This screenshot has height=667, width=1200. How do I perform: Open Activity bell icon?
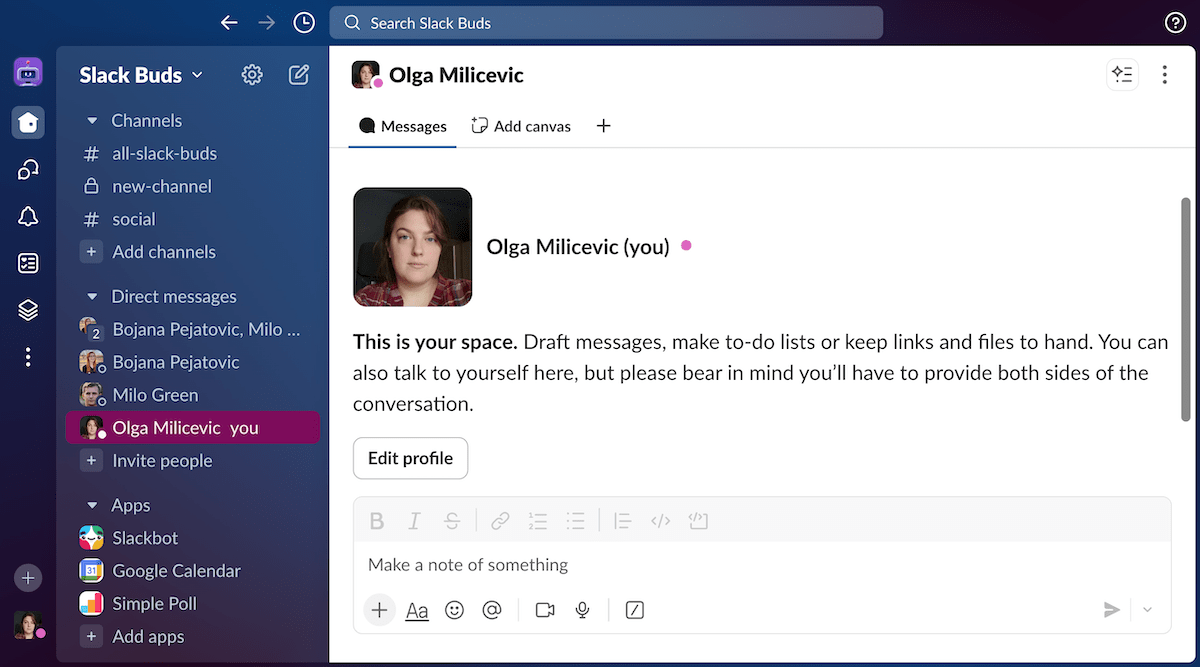pyautogui.click(x=28, y=216)
